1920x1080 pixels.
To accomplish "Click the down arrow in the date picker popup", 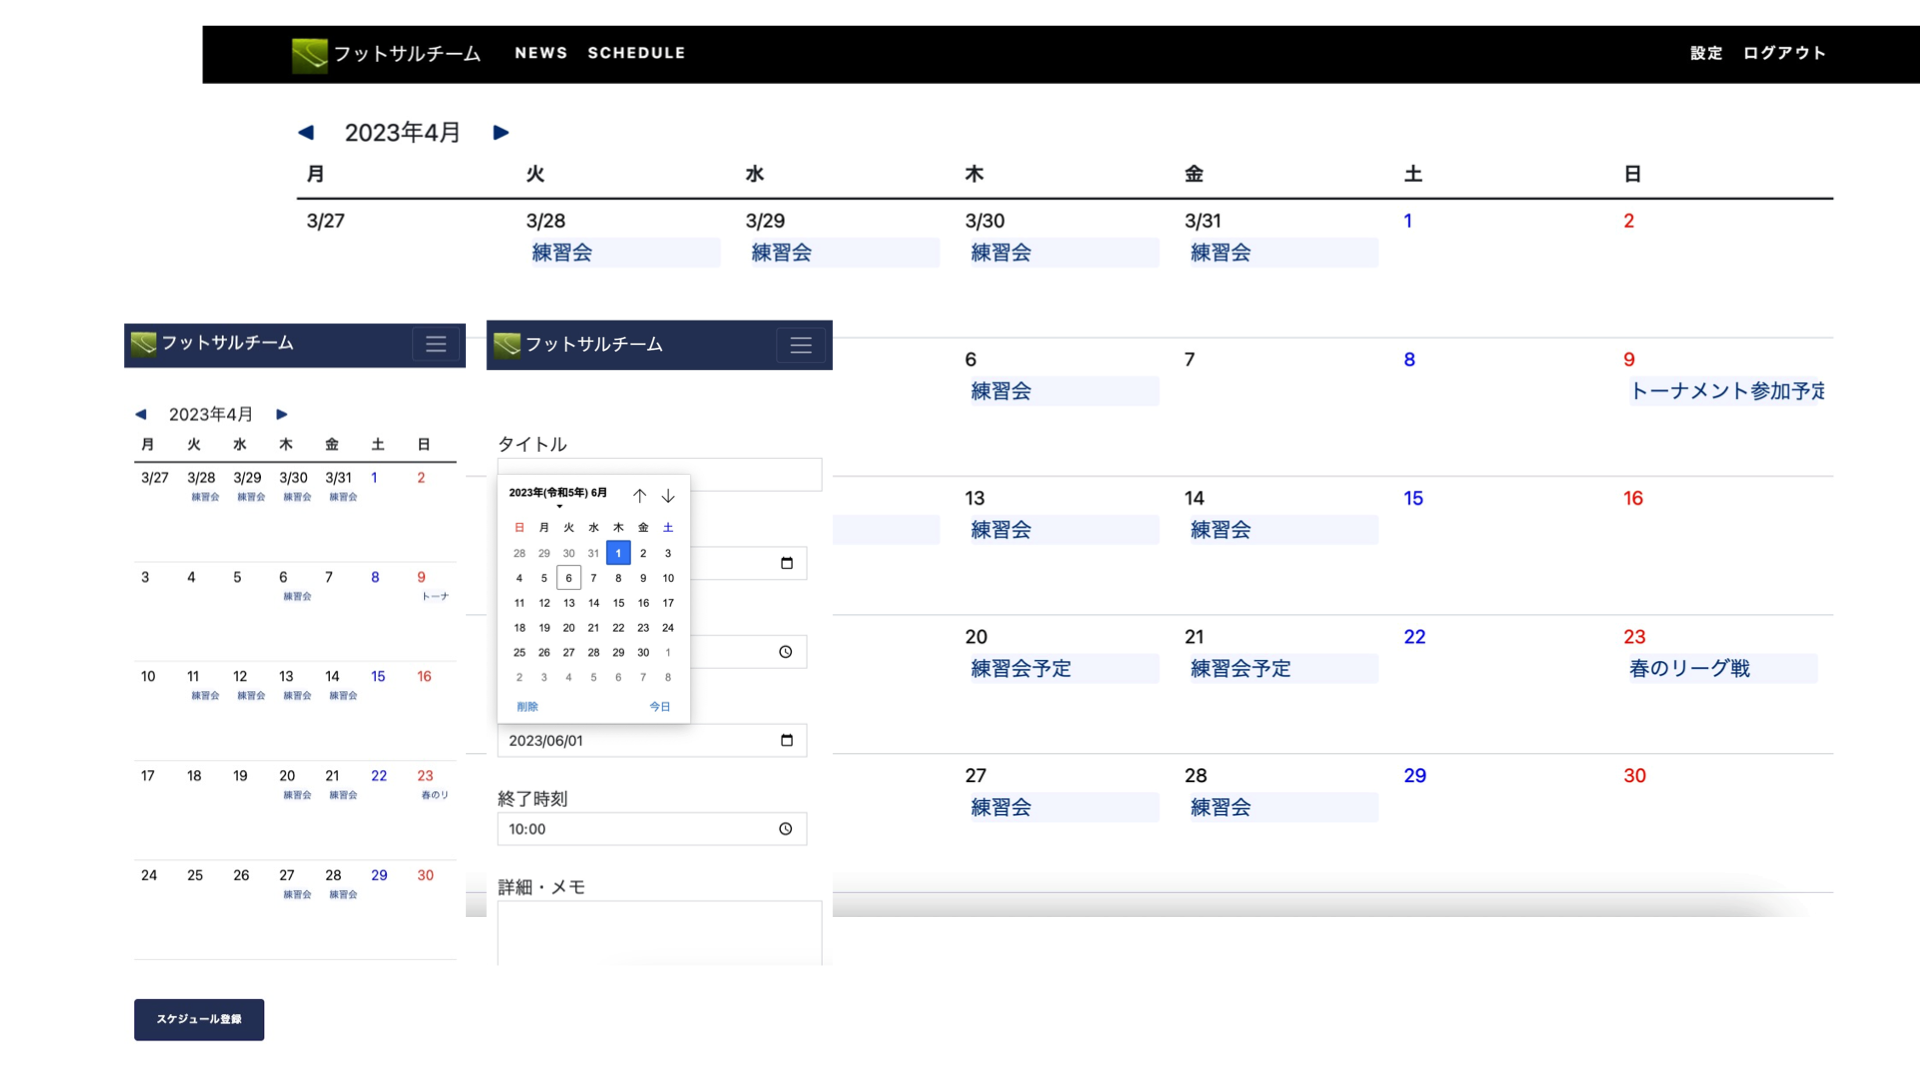I will (668, 494).
